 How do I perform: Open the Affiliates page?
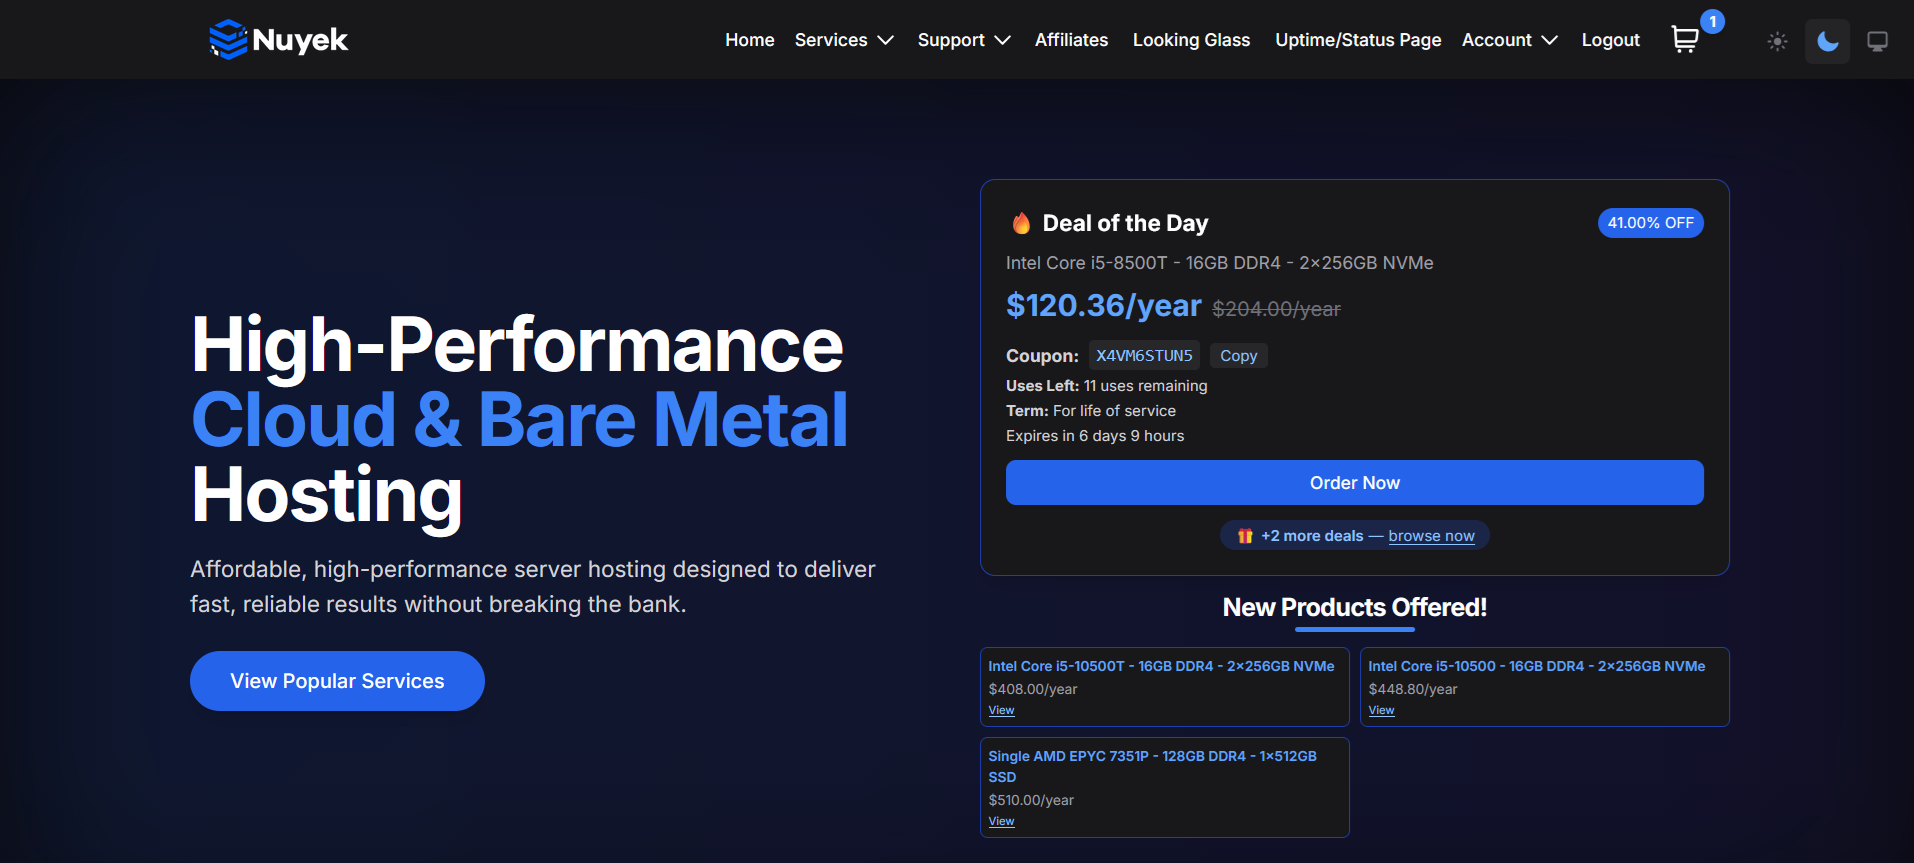(1071, 40)
